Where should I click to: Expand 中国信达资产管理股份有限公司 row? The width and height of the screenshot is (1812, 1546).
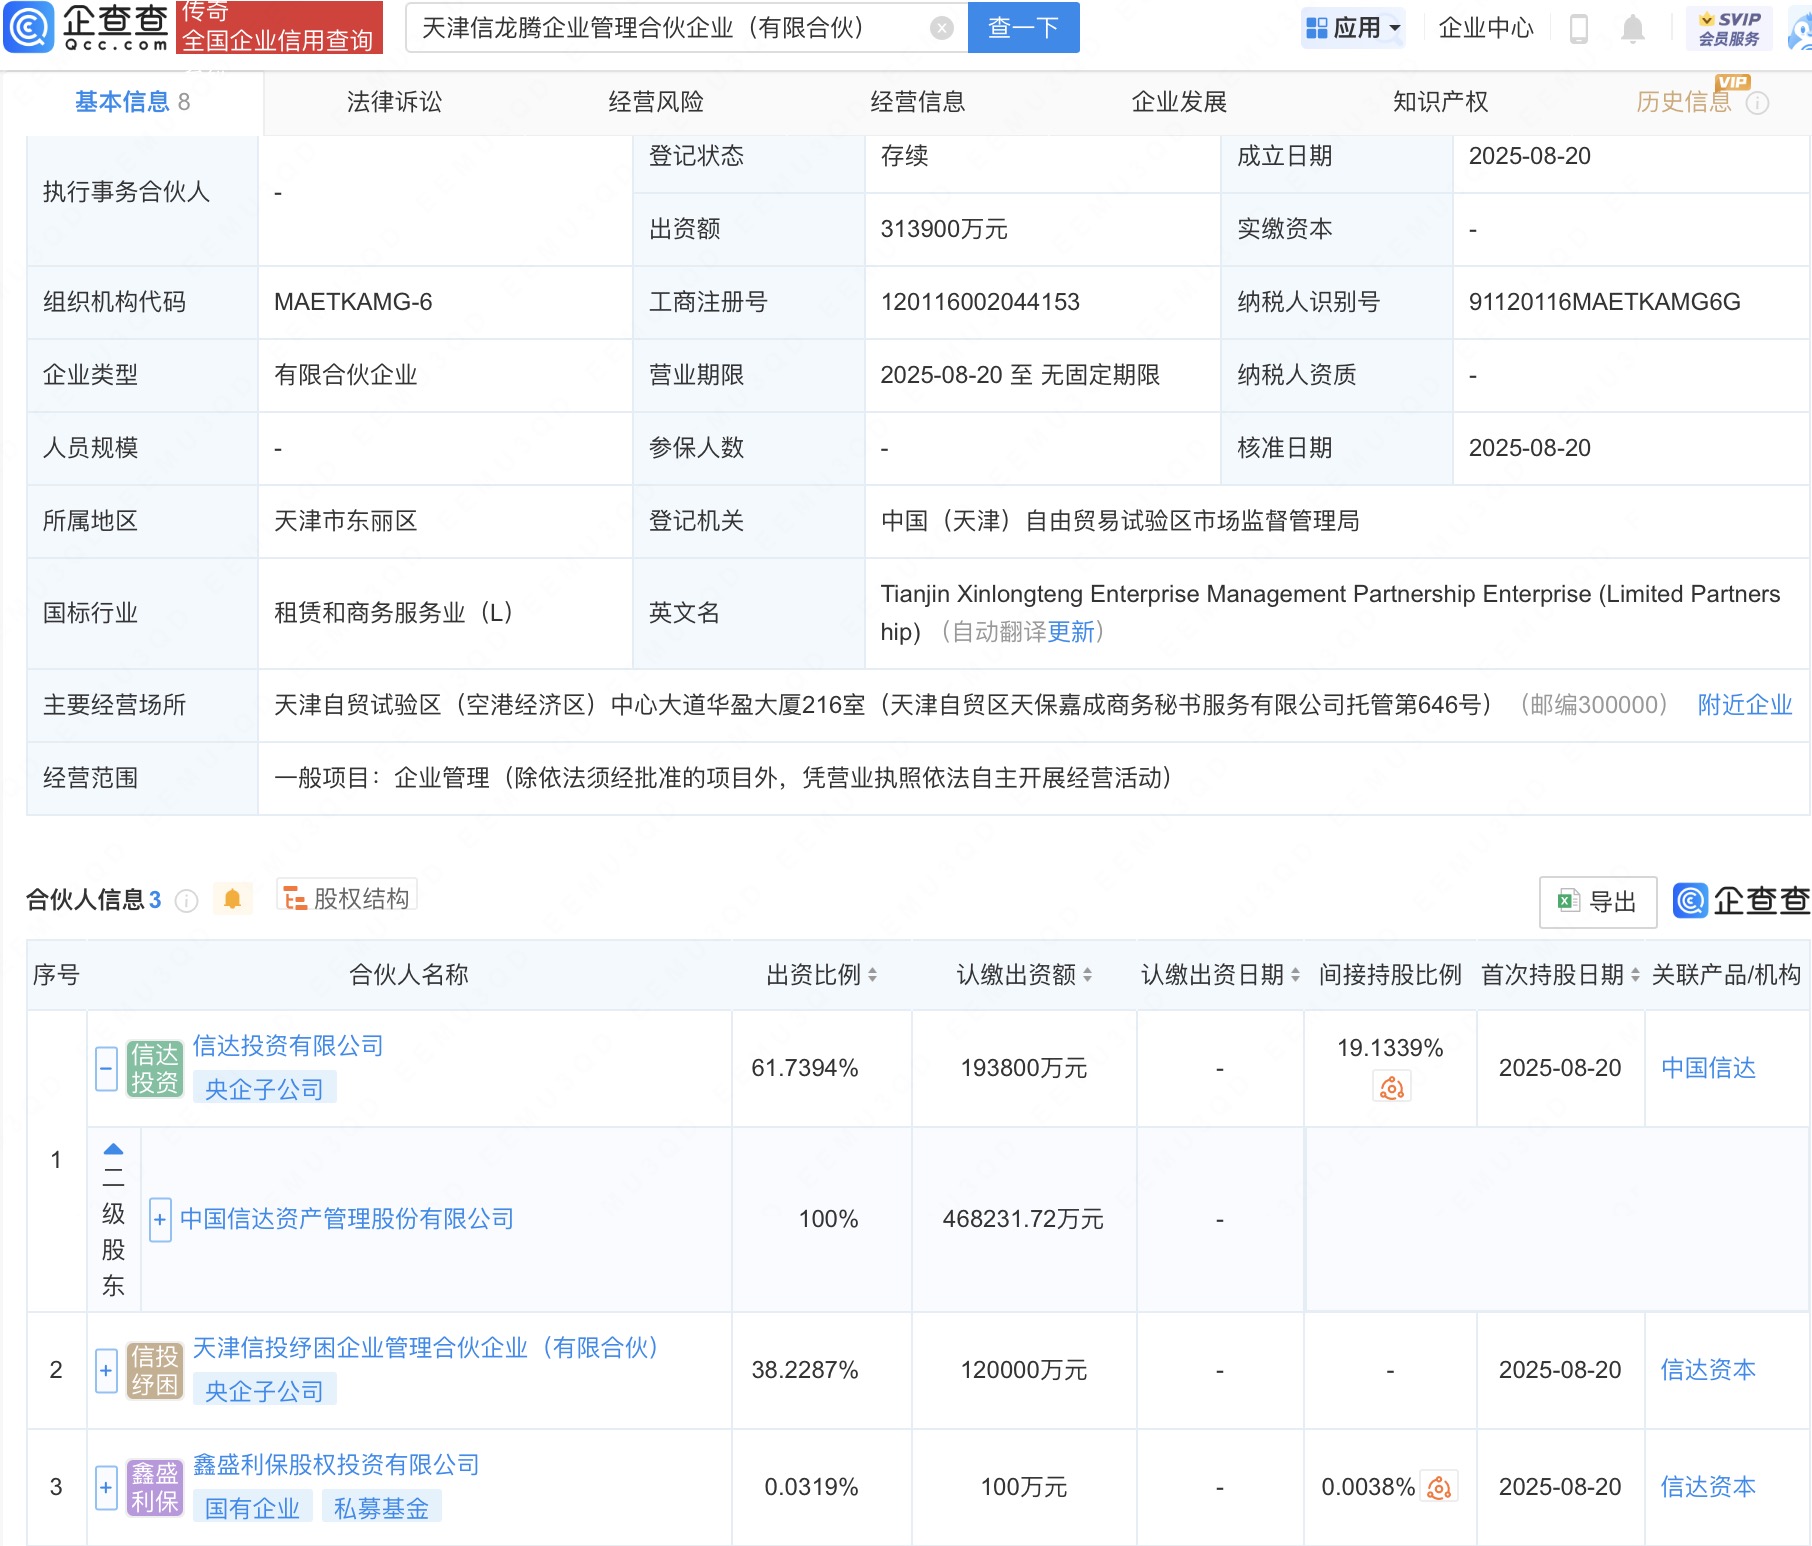coord(160,1219)
